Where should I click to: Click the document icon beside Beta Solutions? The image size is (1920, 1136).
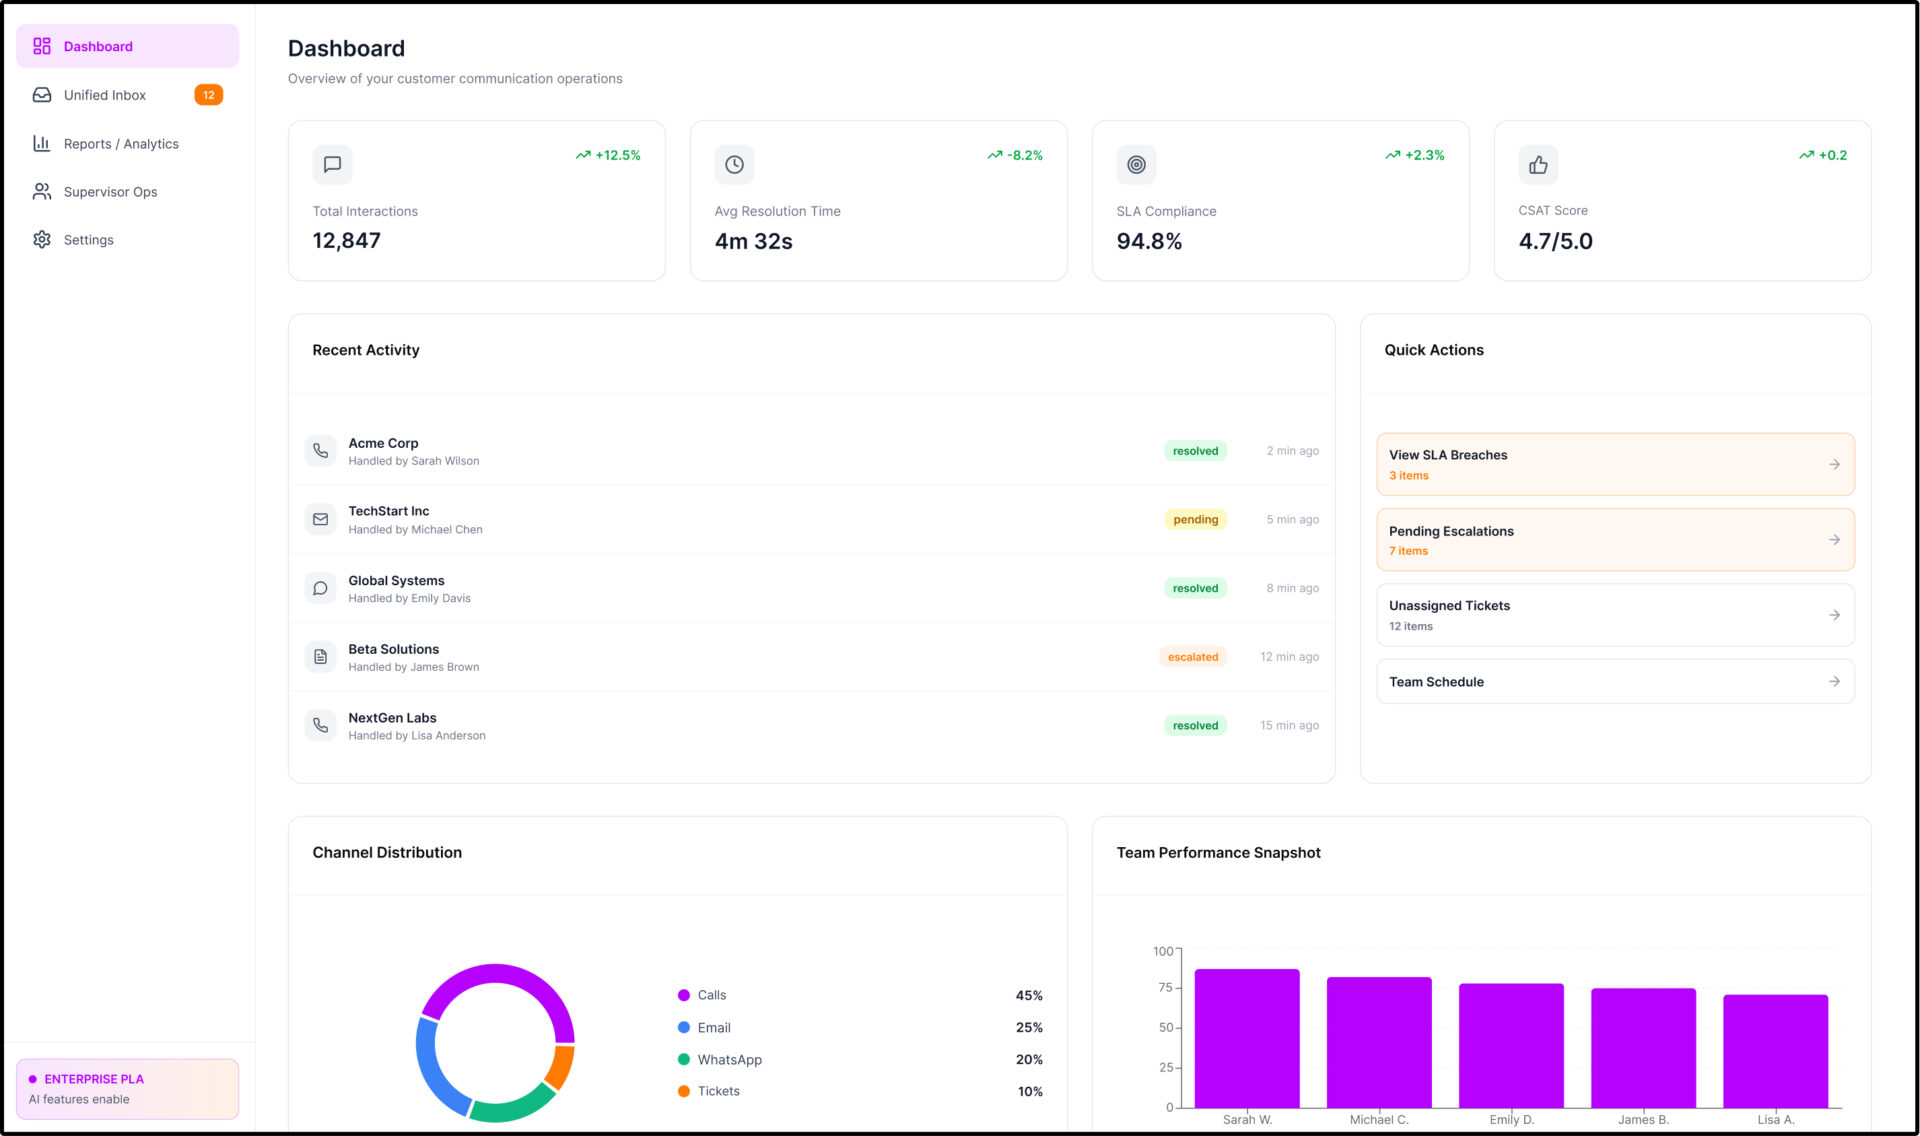tap(320, 657)
